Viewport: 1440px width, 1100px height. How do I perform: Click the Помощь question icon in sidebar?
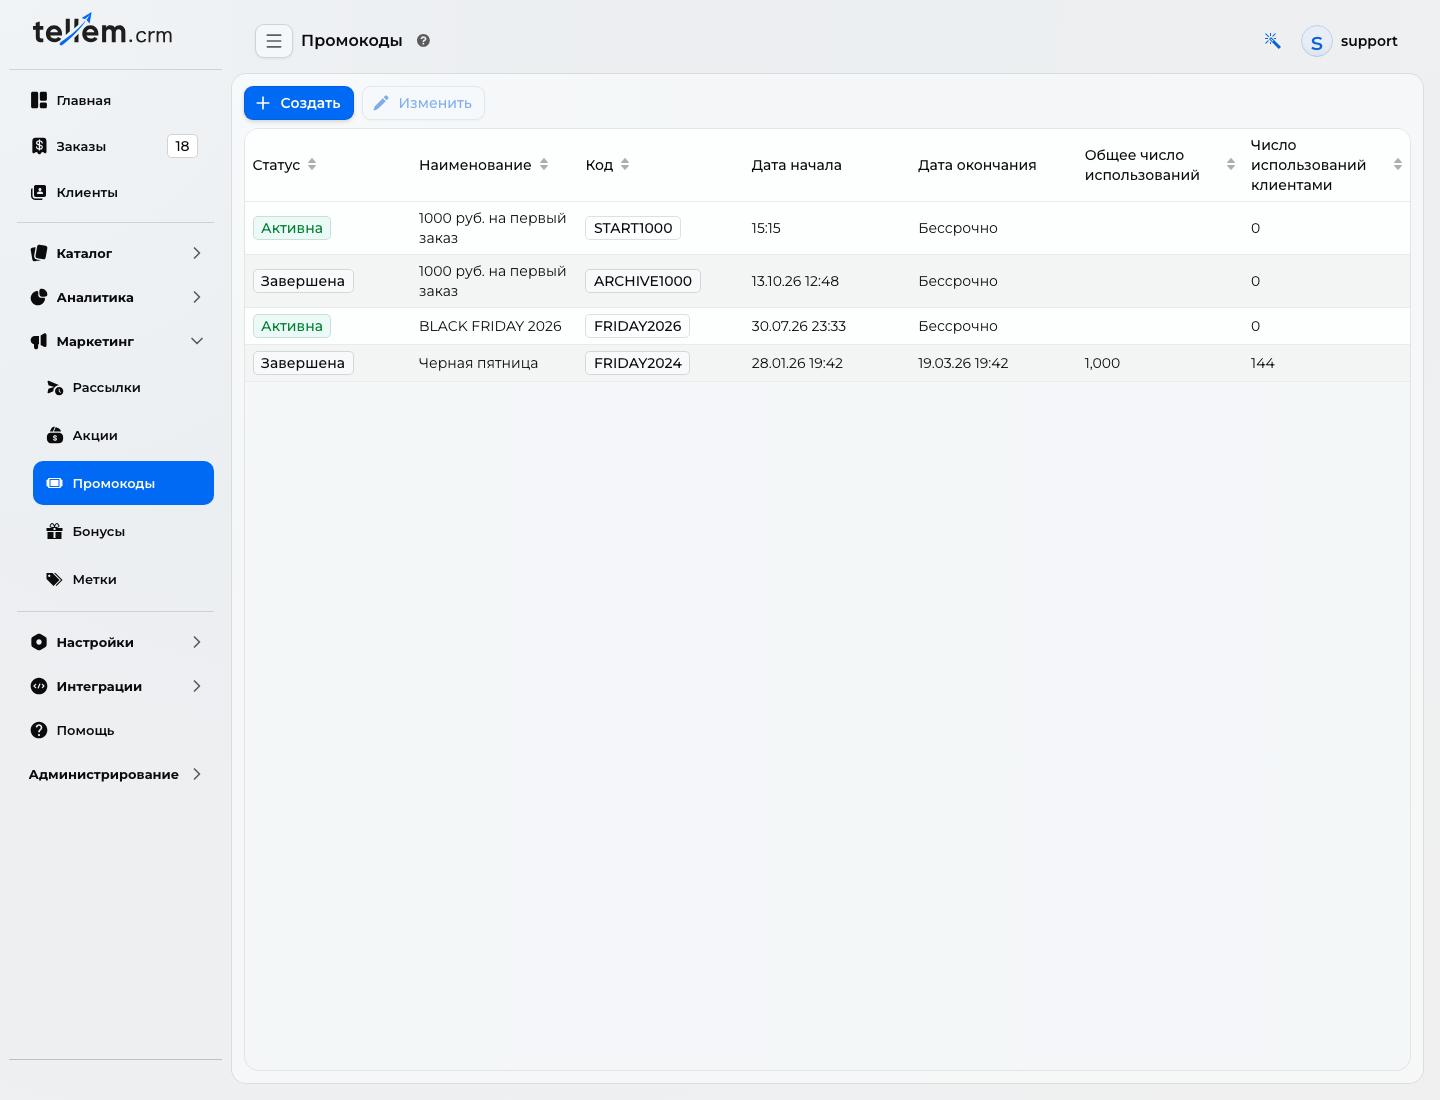[39, 730]
